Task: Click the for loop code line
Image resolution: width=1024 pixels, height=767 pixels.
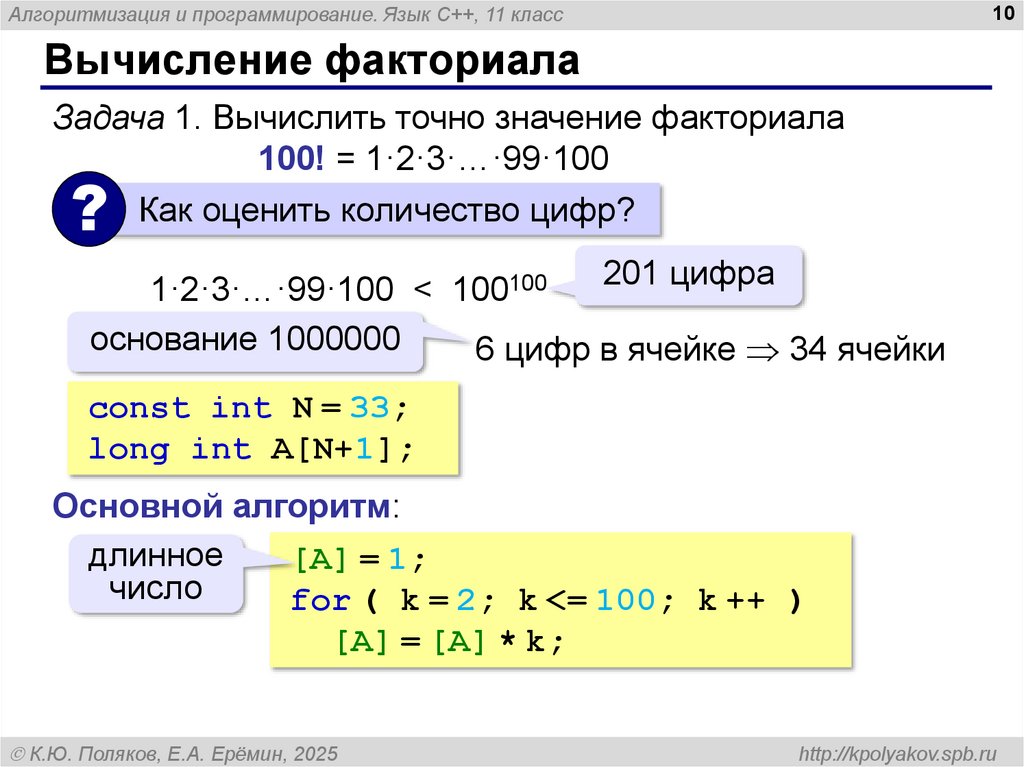Action: tap(546, 600)
